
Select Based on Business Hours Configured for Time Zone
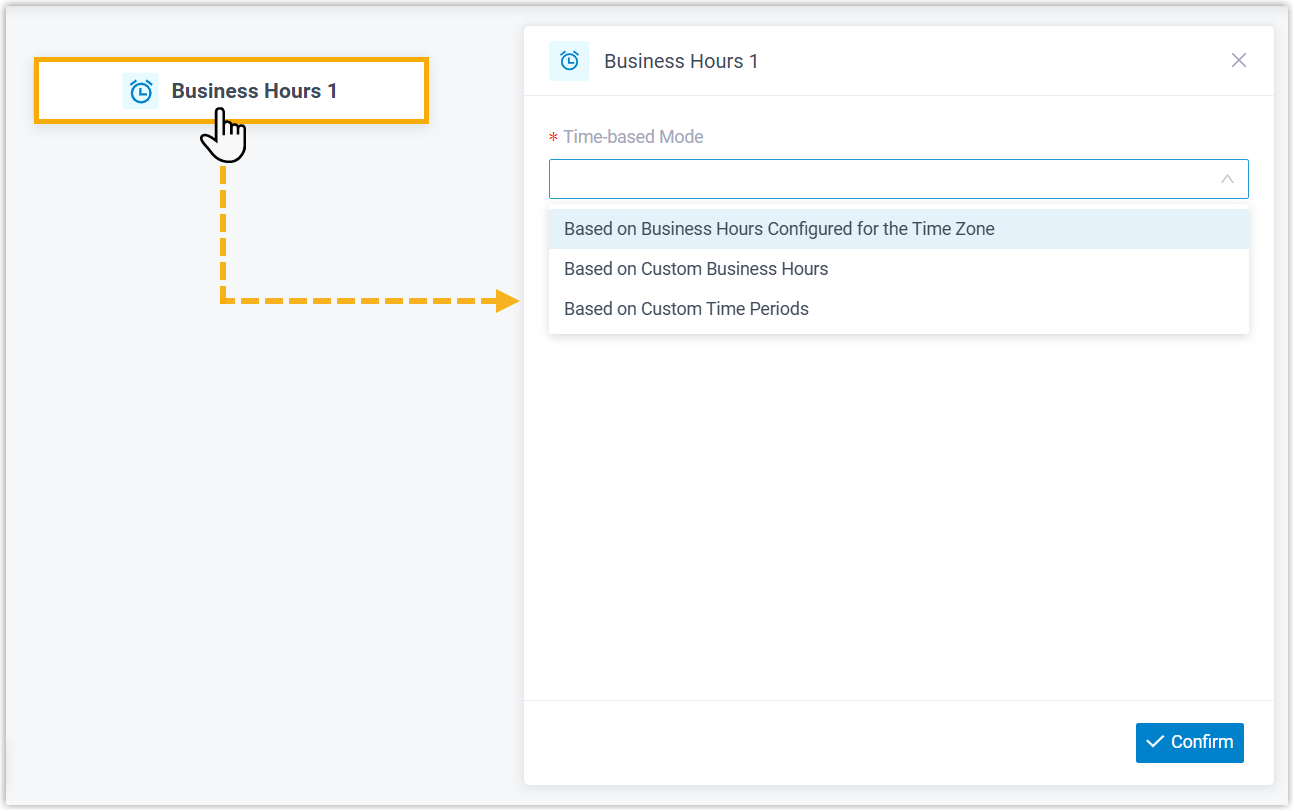pos(779,229)
